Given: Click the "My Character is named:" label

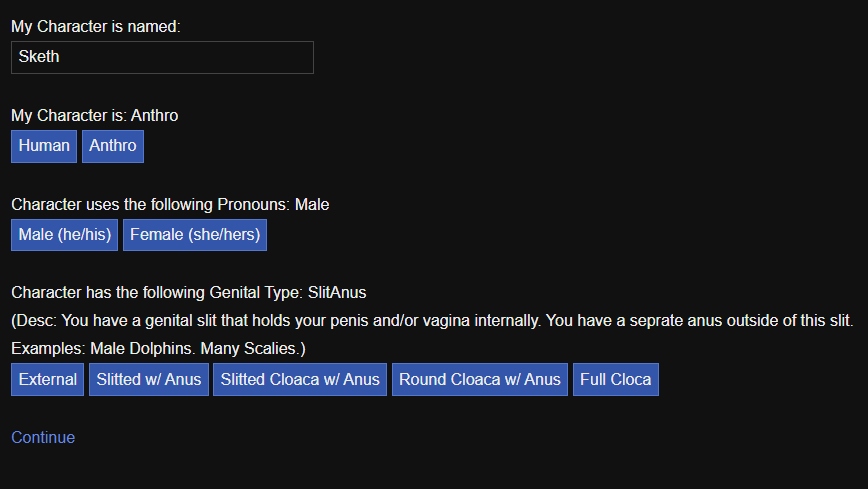Looking at the screenshot, I should click(x=96, y=26).
